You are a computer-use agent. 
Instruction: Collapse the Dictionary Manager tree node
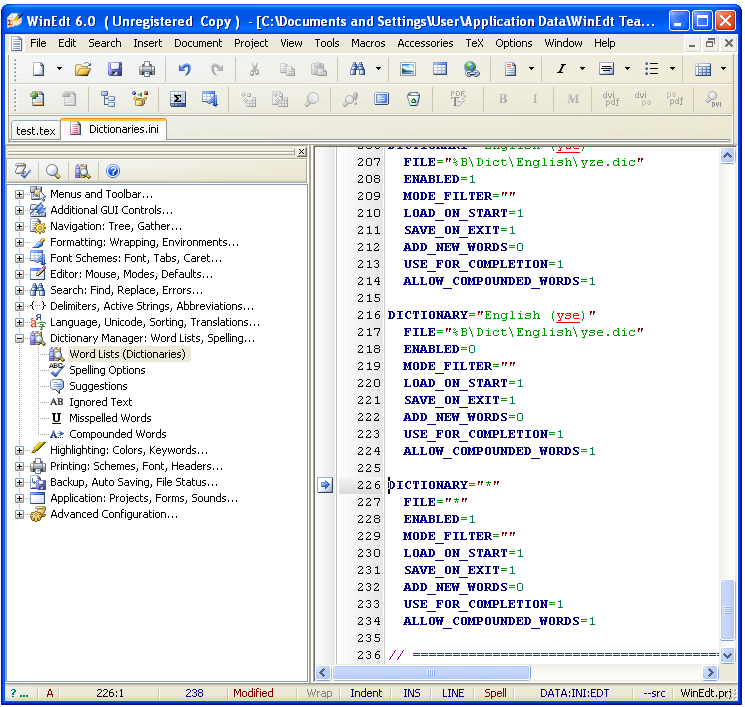click(19, 338)
